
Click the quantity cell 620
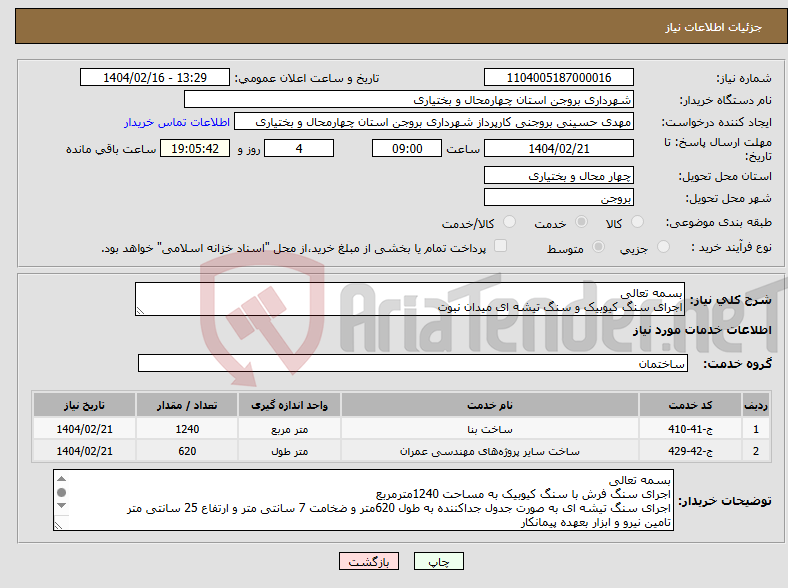tap(187, 451)
